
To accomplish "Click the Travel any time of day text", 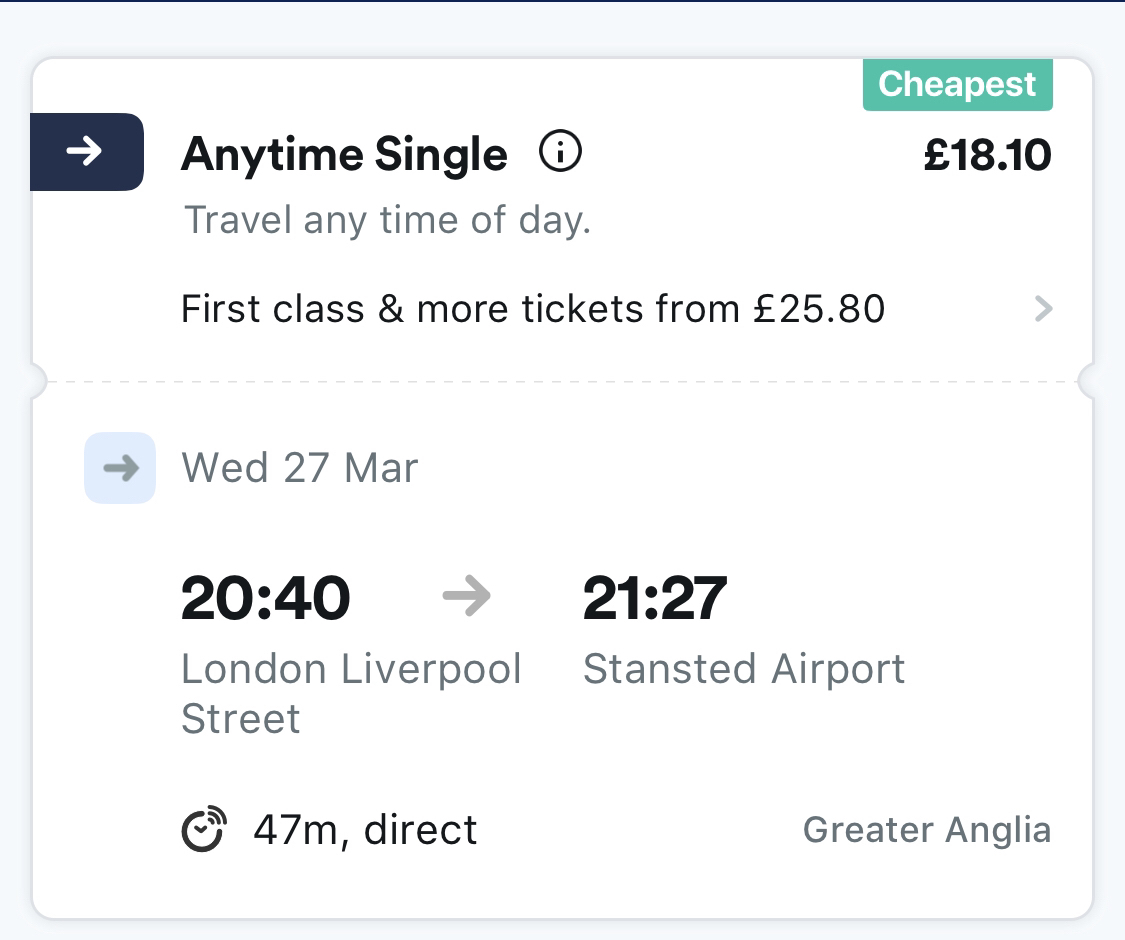I will point(388,220).
